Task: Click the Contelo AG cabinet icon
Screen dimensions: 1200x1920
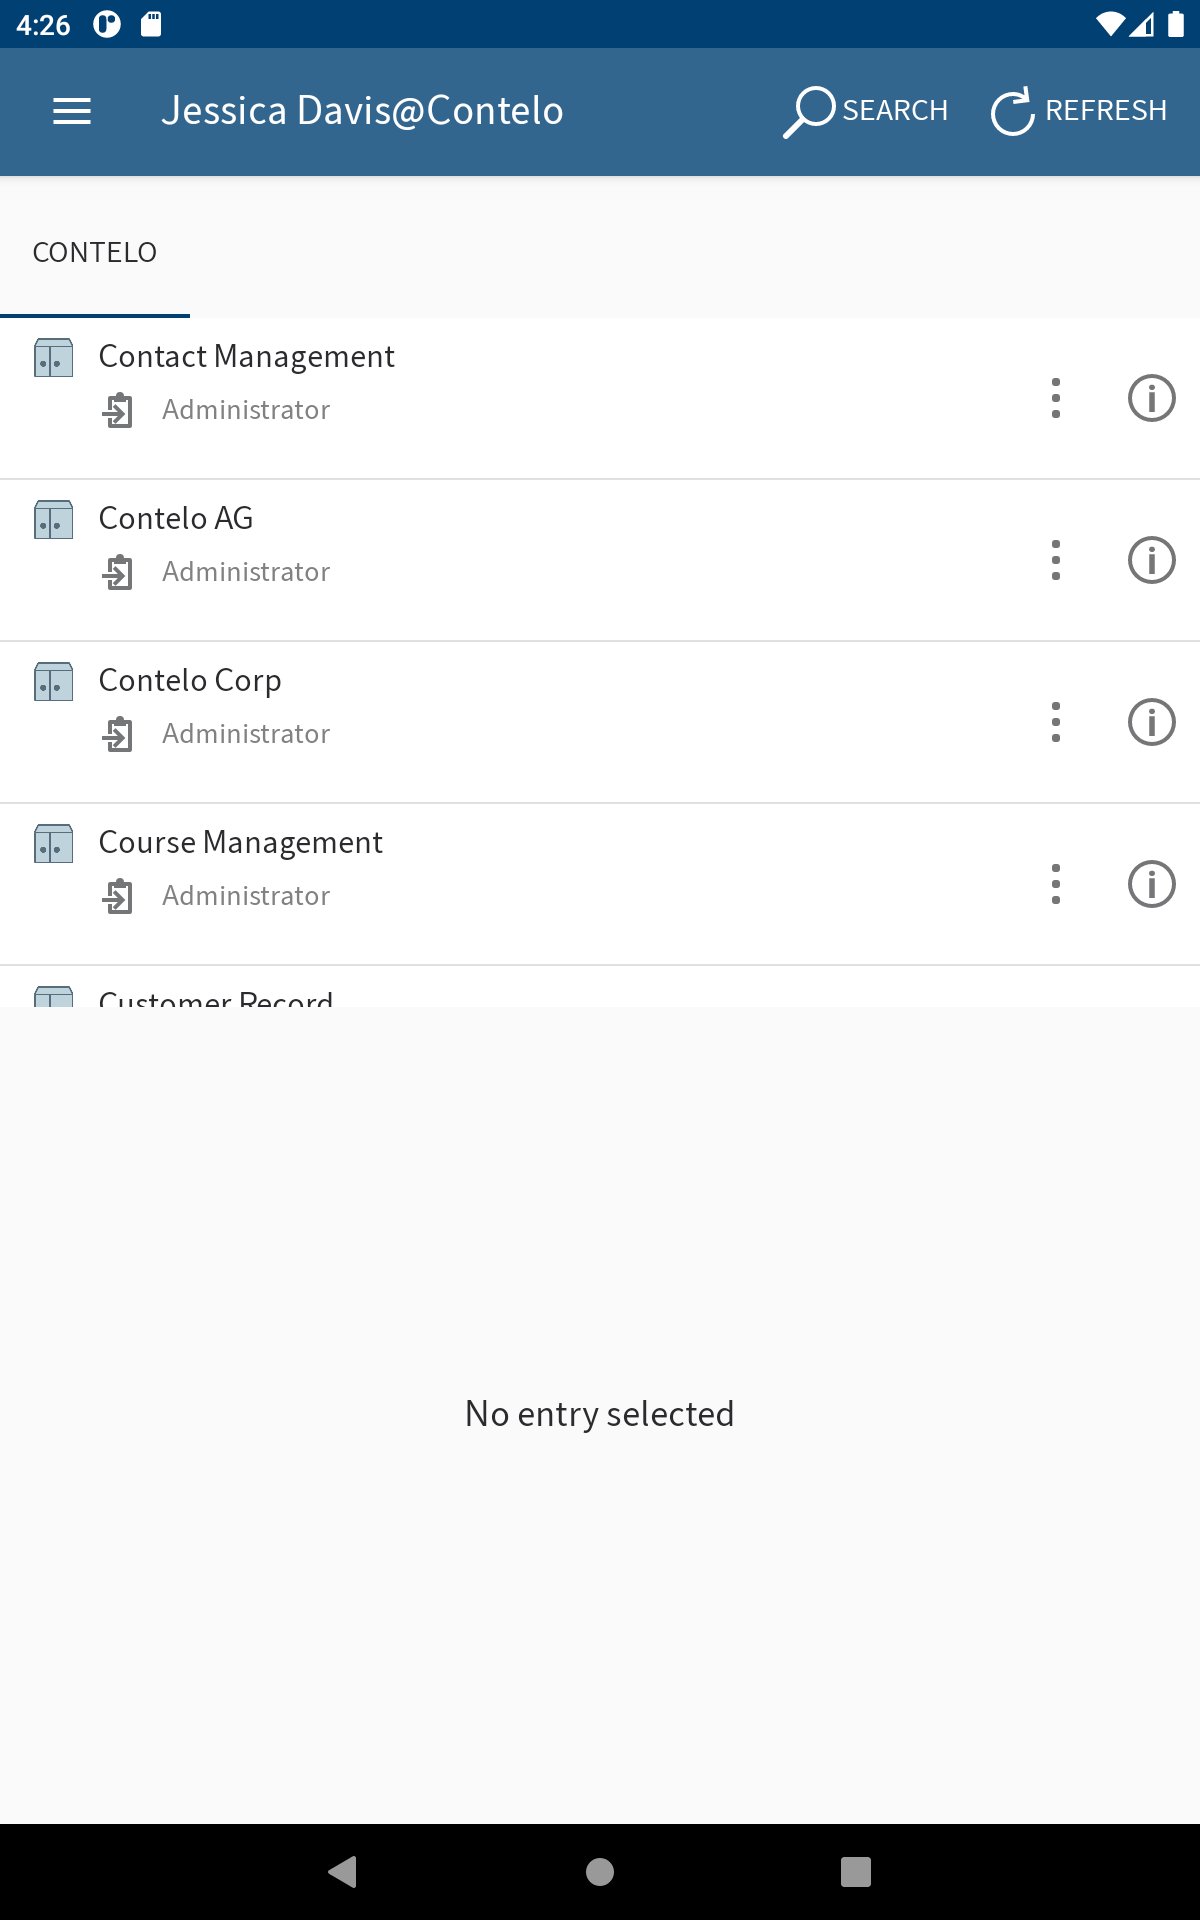Action: [x=54, y=519]
